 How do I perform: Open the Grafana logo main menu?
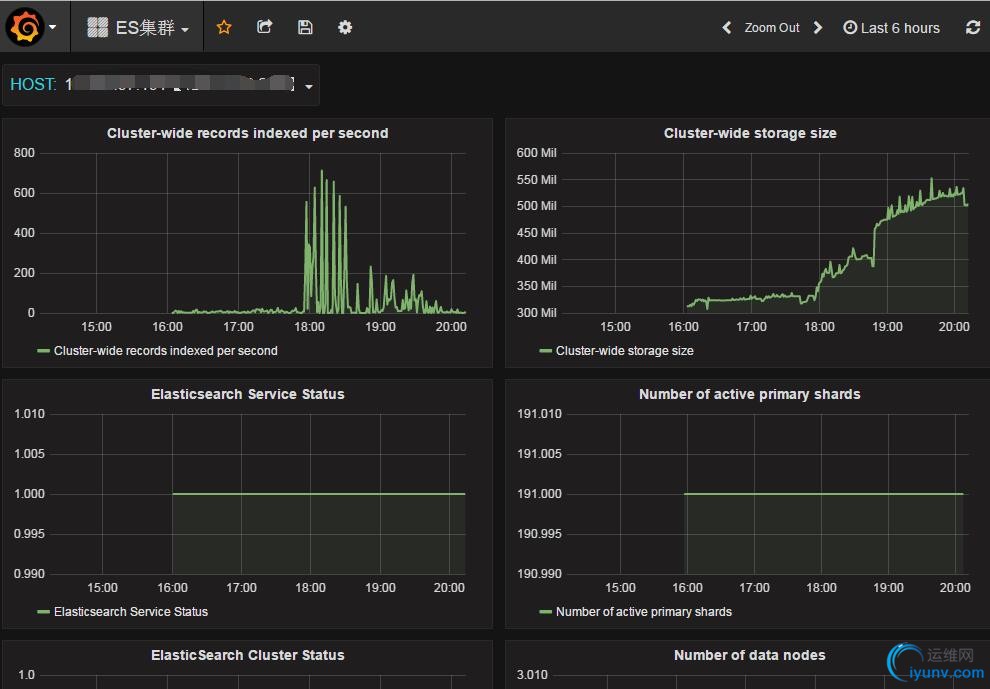pos(26,27)
